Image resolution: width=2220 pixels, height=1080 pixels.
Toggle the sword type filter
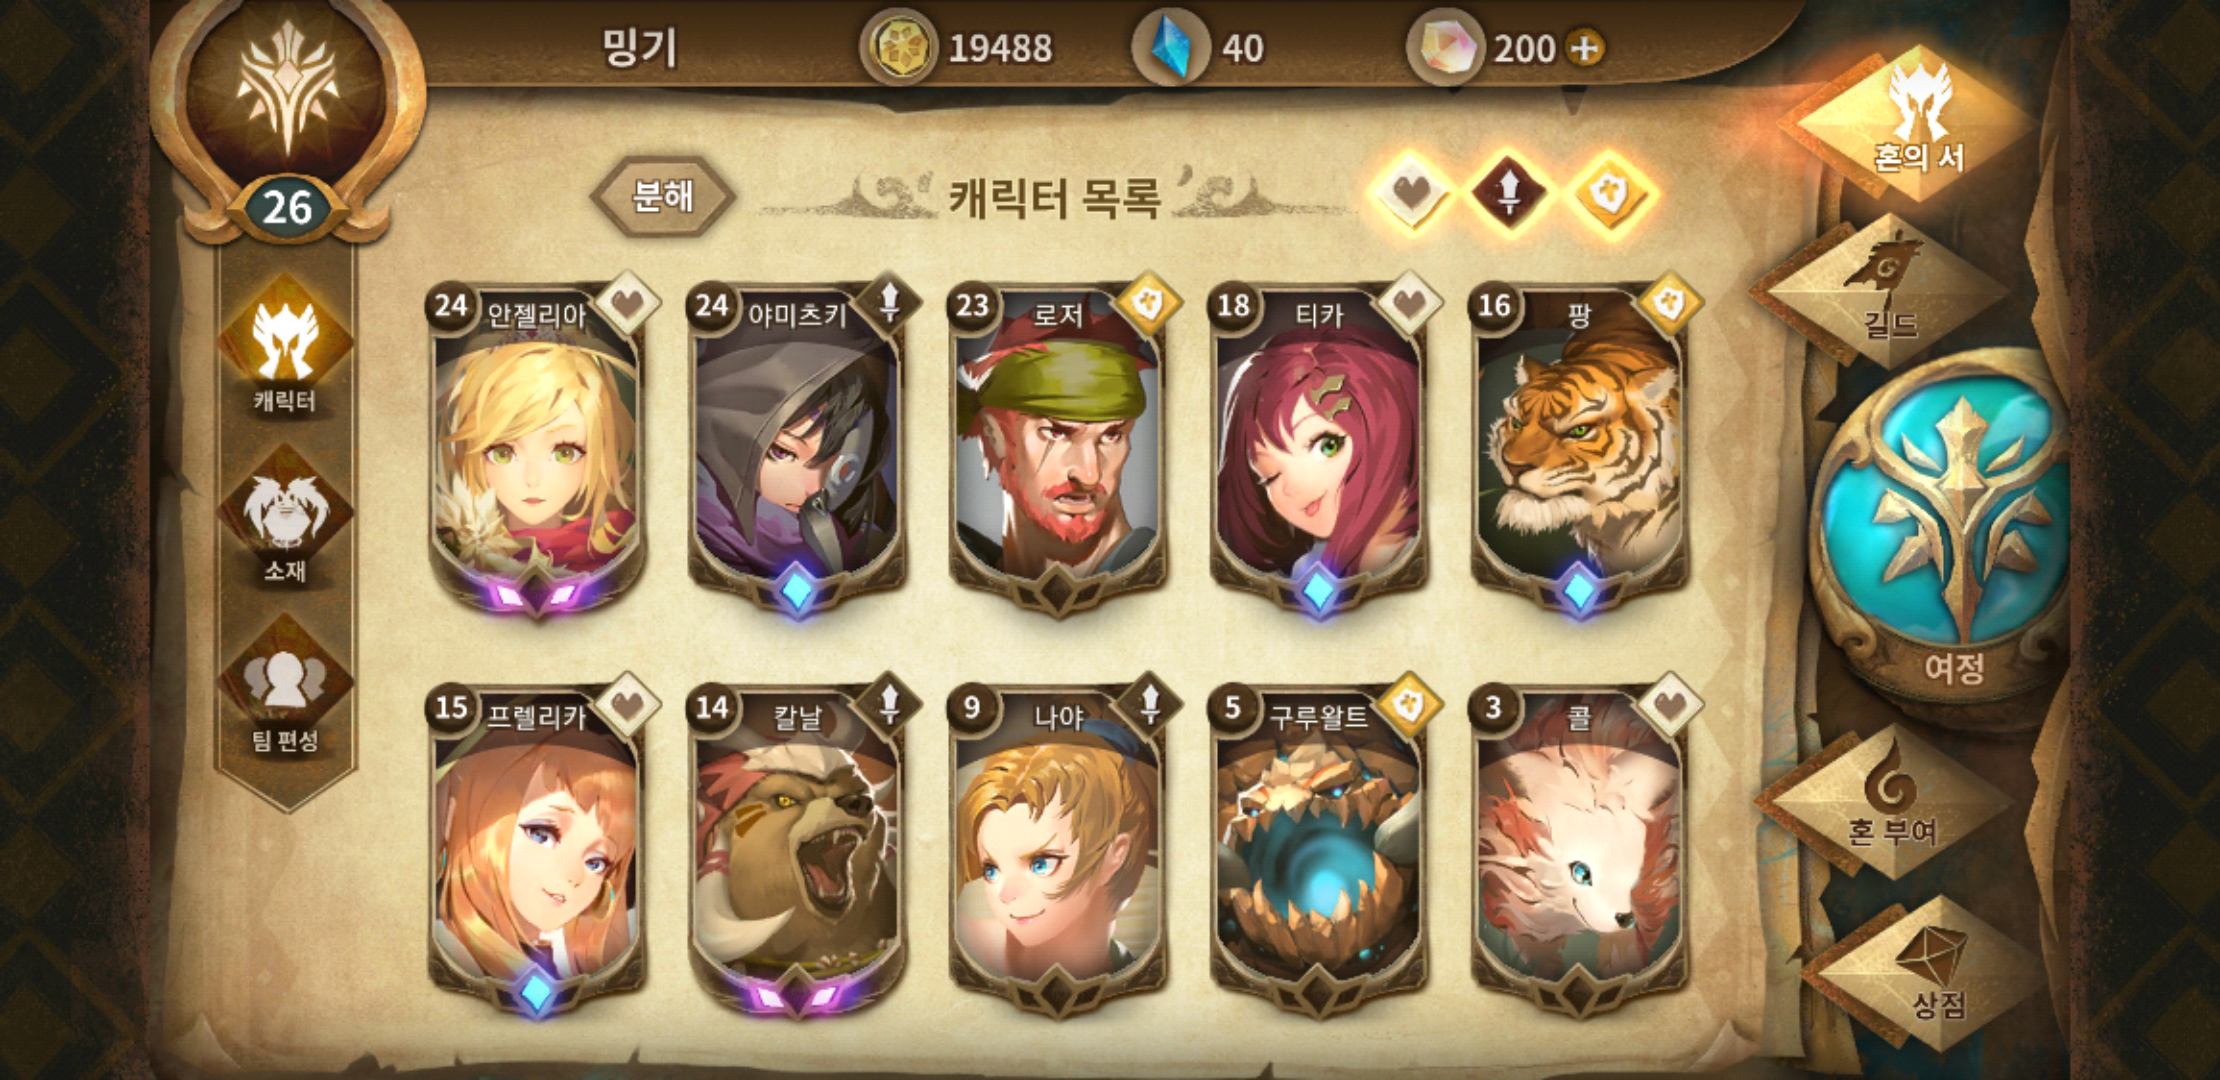[1509, 192]
